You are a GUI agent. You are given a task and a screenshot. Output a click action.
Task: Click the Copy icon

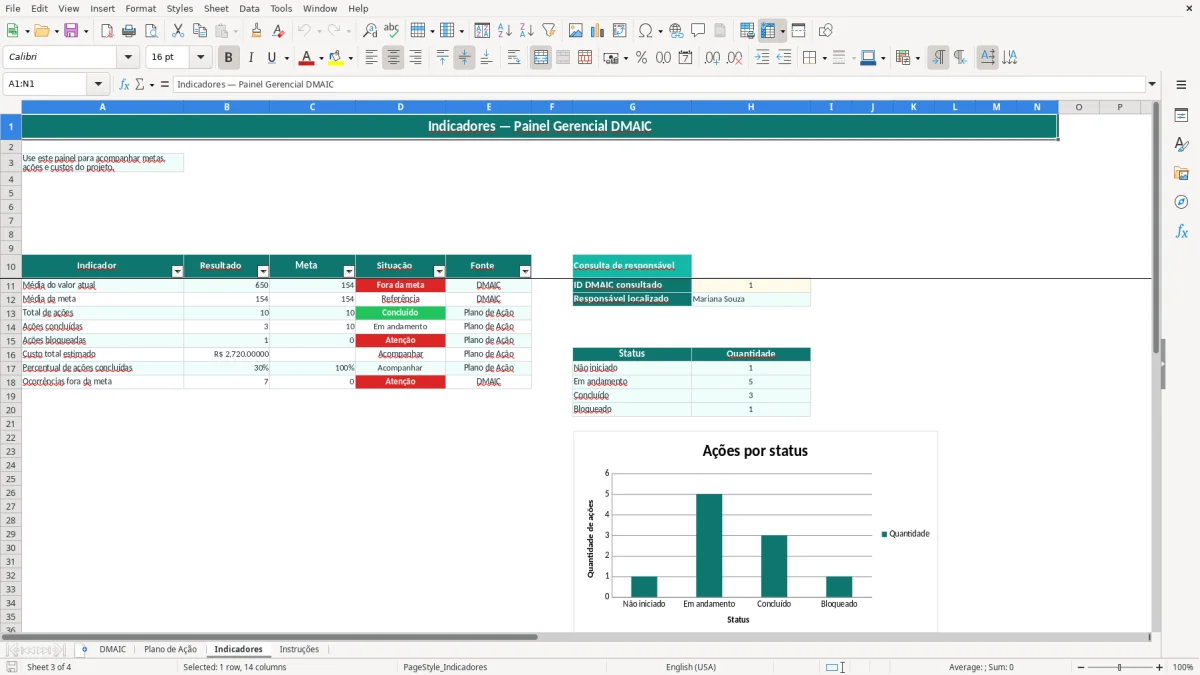point(200,31)
